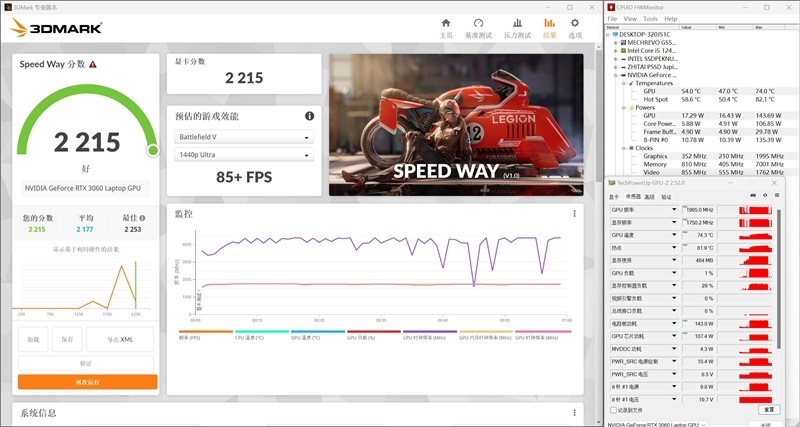This screenshot has width=800, height=427.
Task: Click the HWMonitor red app icon in title bar
Action: (x=611, y=7)
